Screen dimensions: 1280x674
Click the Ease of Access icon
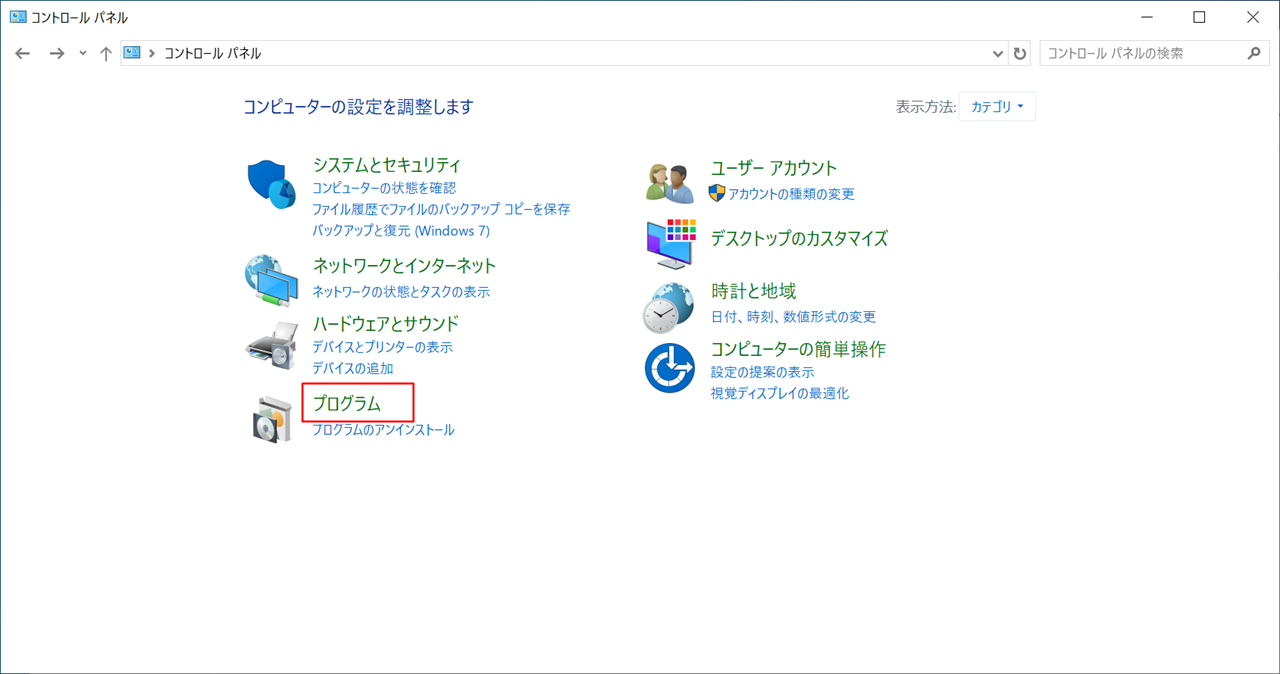click(x=669, y=367)
